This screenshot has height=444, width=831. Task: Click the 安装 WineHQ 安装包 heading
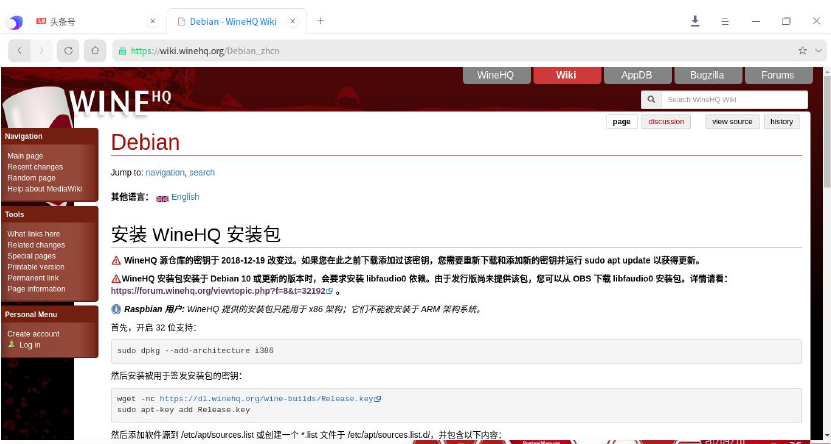click(x=196, y=234)
